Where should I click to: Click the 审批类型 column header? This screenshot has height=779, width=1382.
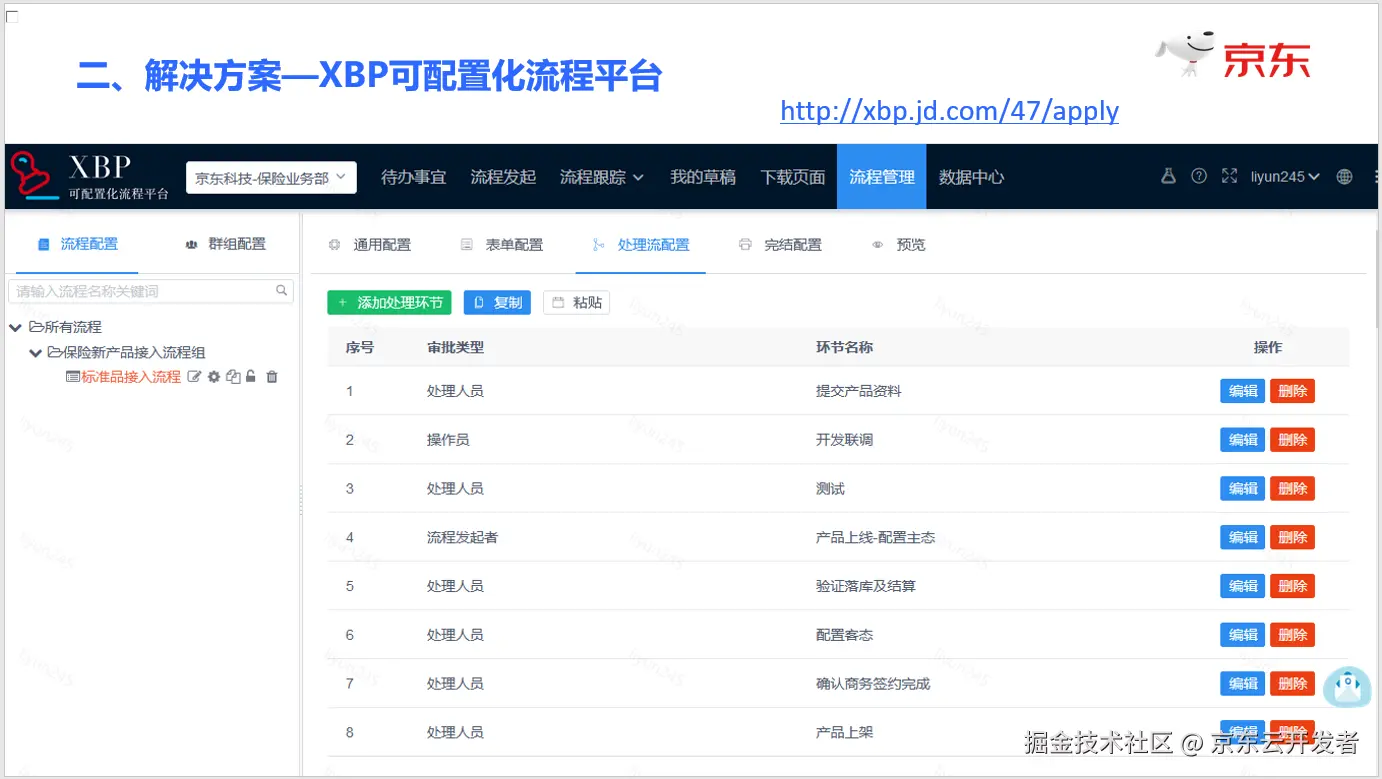tap(455, 348)
